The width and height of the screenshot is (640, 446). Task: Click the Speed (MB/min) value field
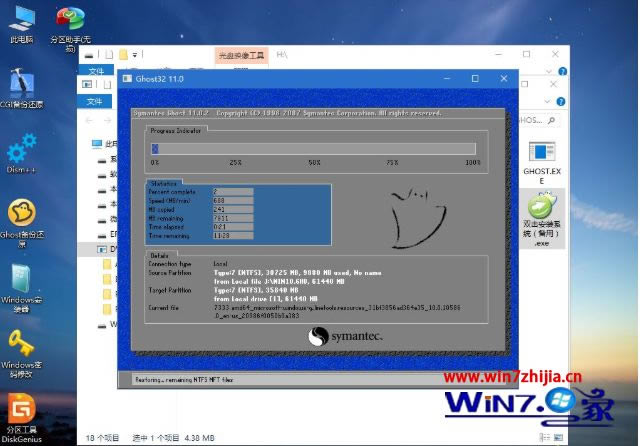233,201
